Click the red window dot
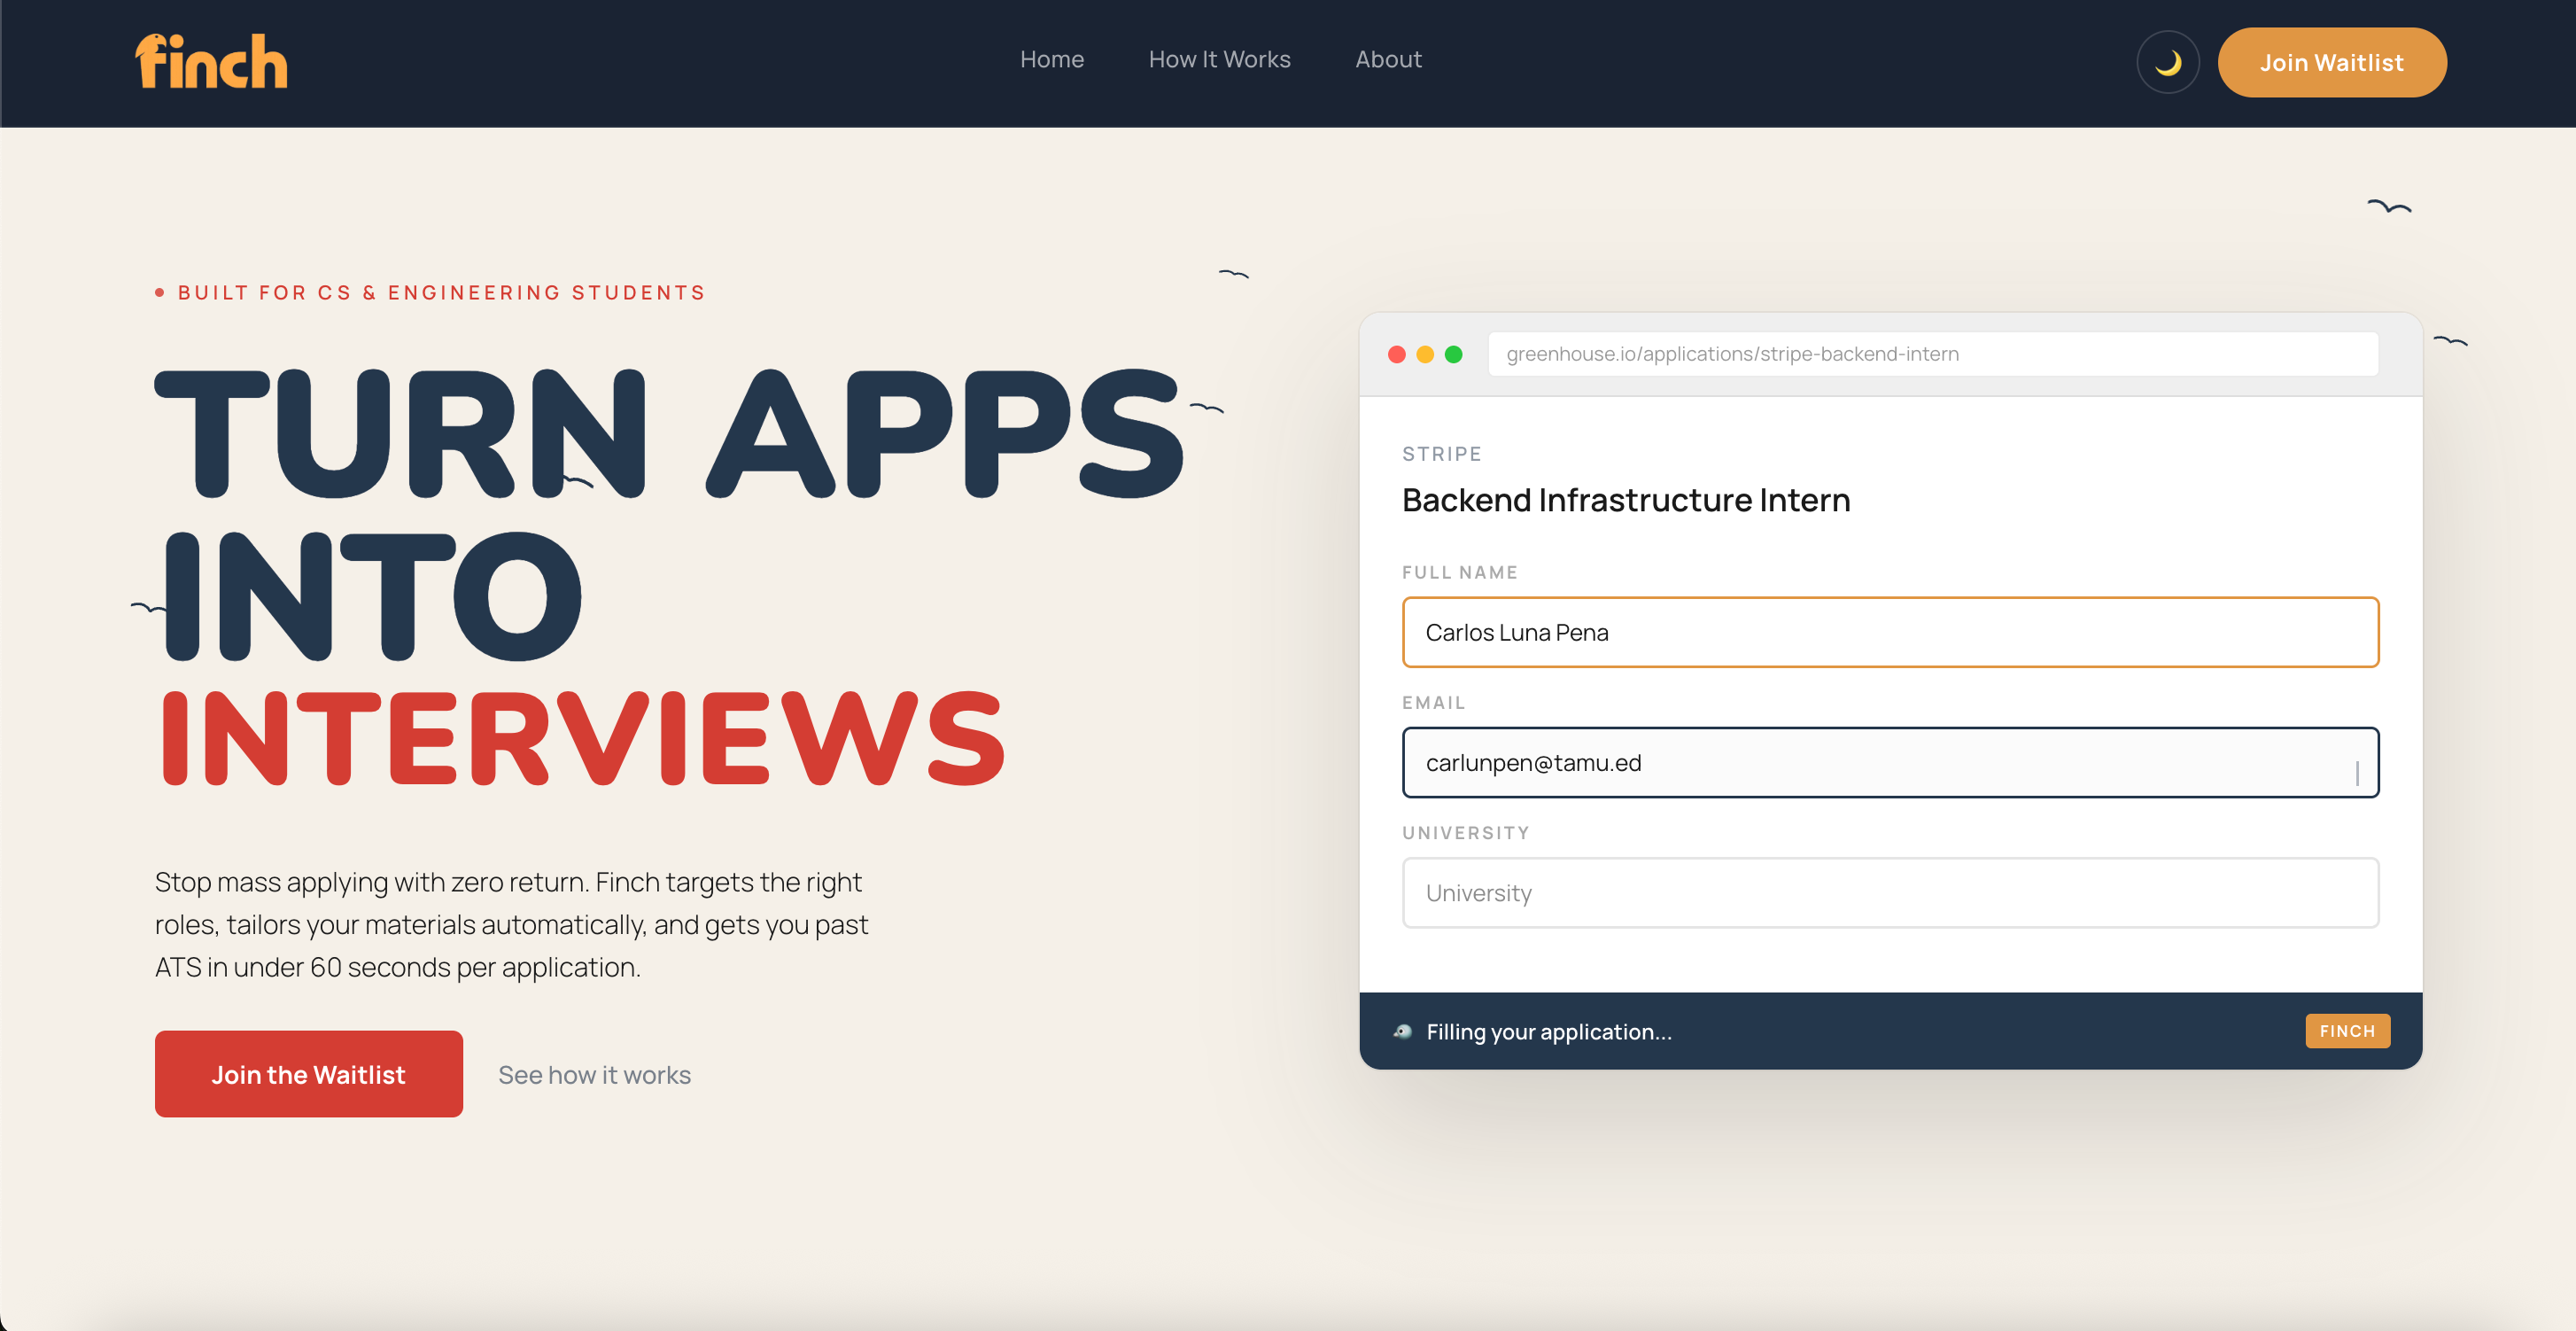This screenshot has width=2576, height=1331. tap(1397, 354)
